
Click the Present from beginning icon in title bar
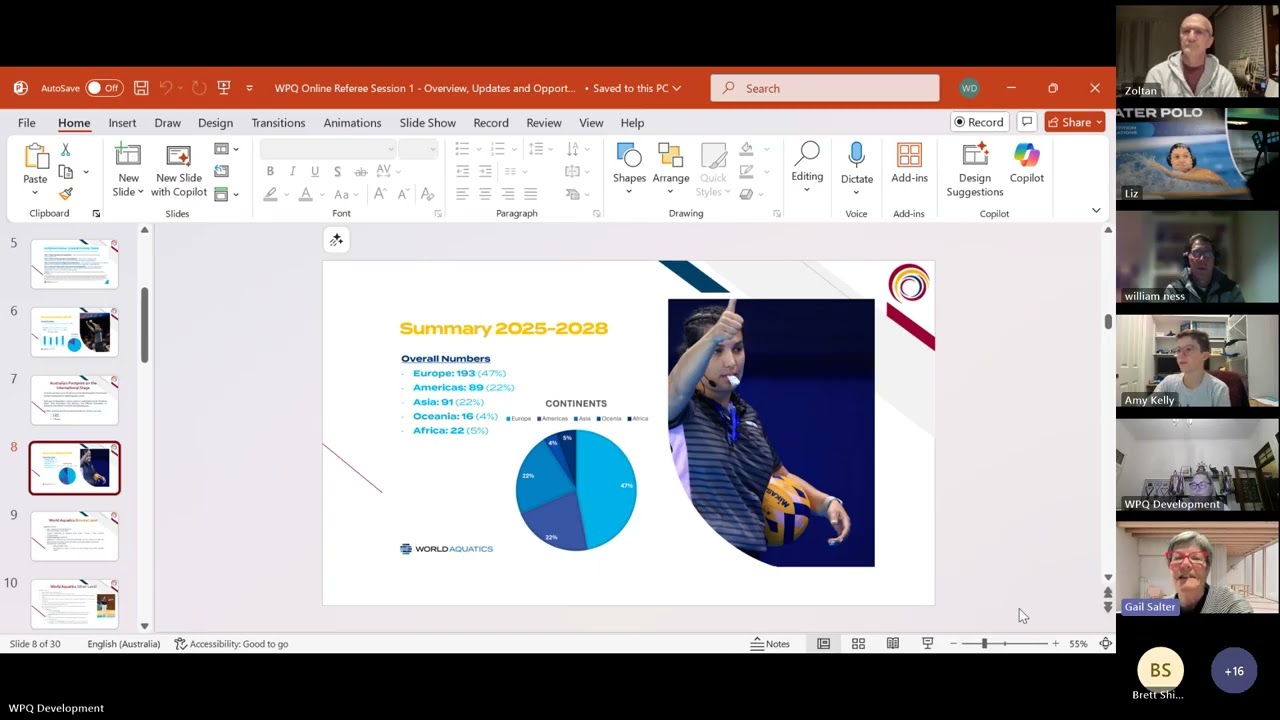(223, 88)
